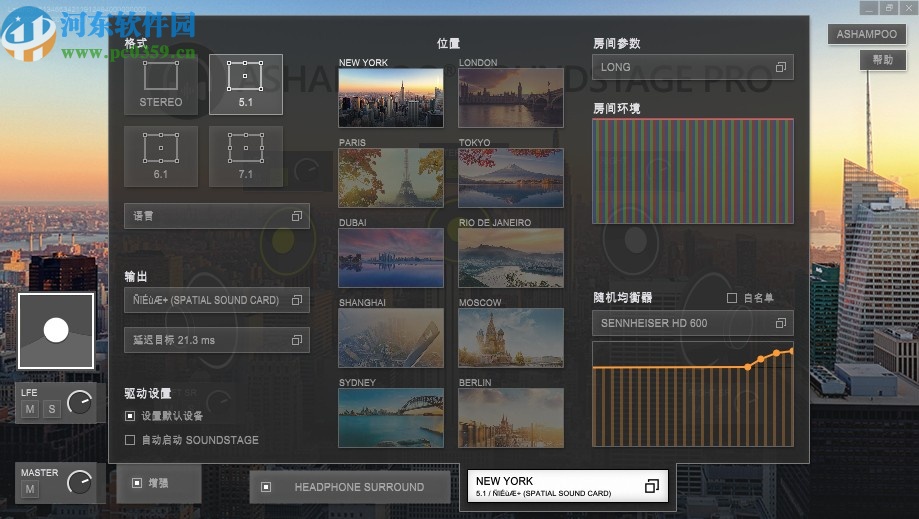Toggle the HEADPHONE SURROUND checkbox

266,487
